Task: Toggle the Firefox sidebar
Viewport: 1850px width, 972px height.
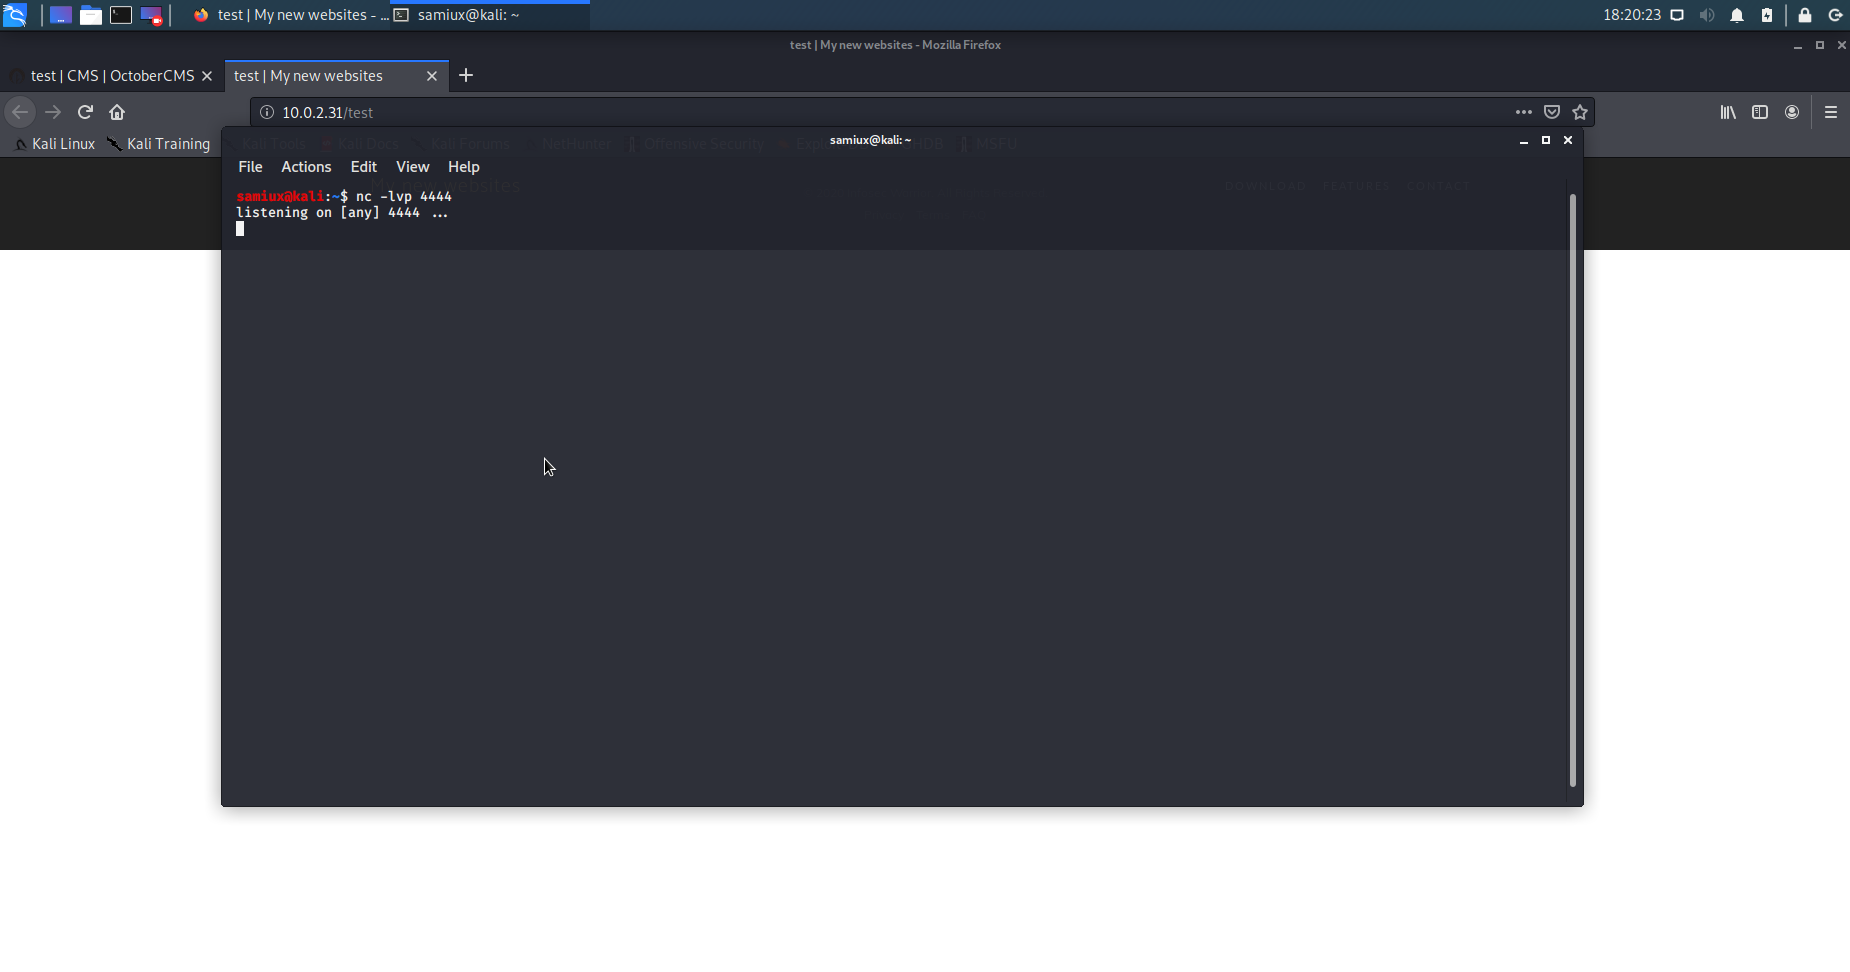Action: click(1760, 112)
